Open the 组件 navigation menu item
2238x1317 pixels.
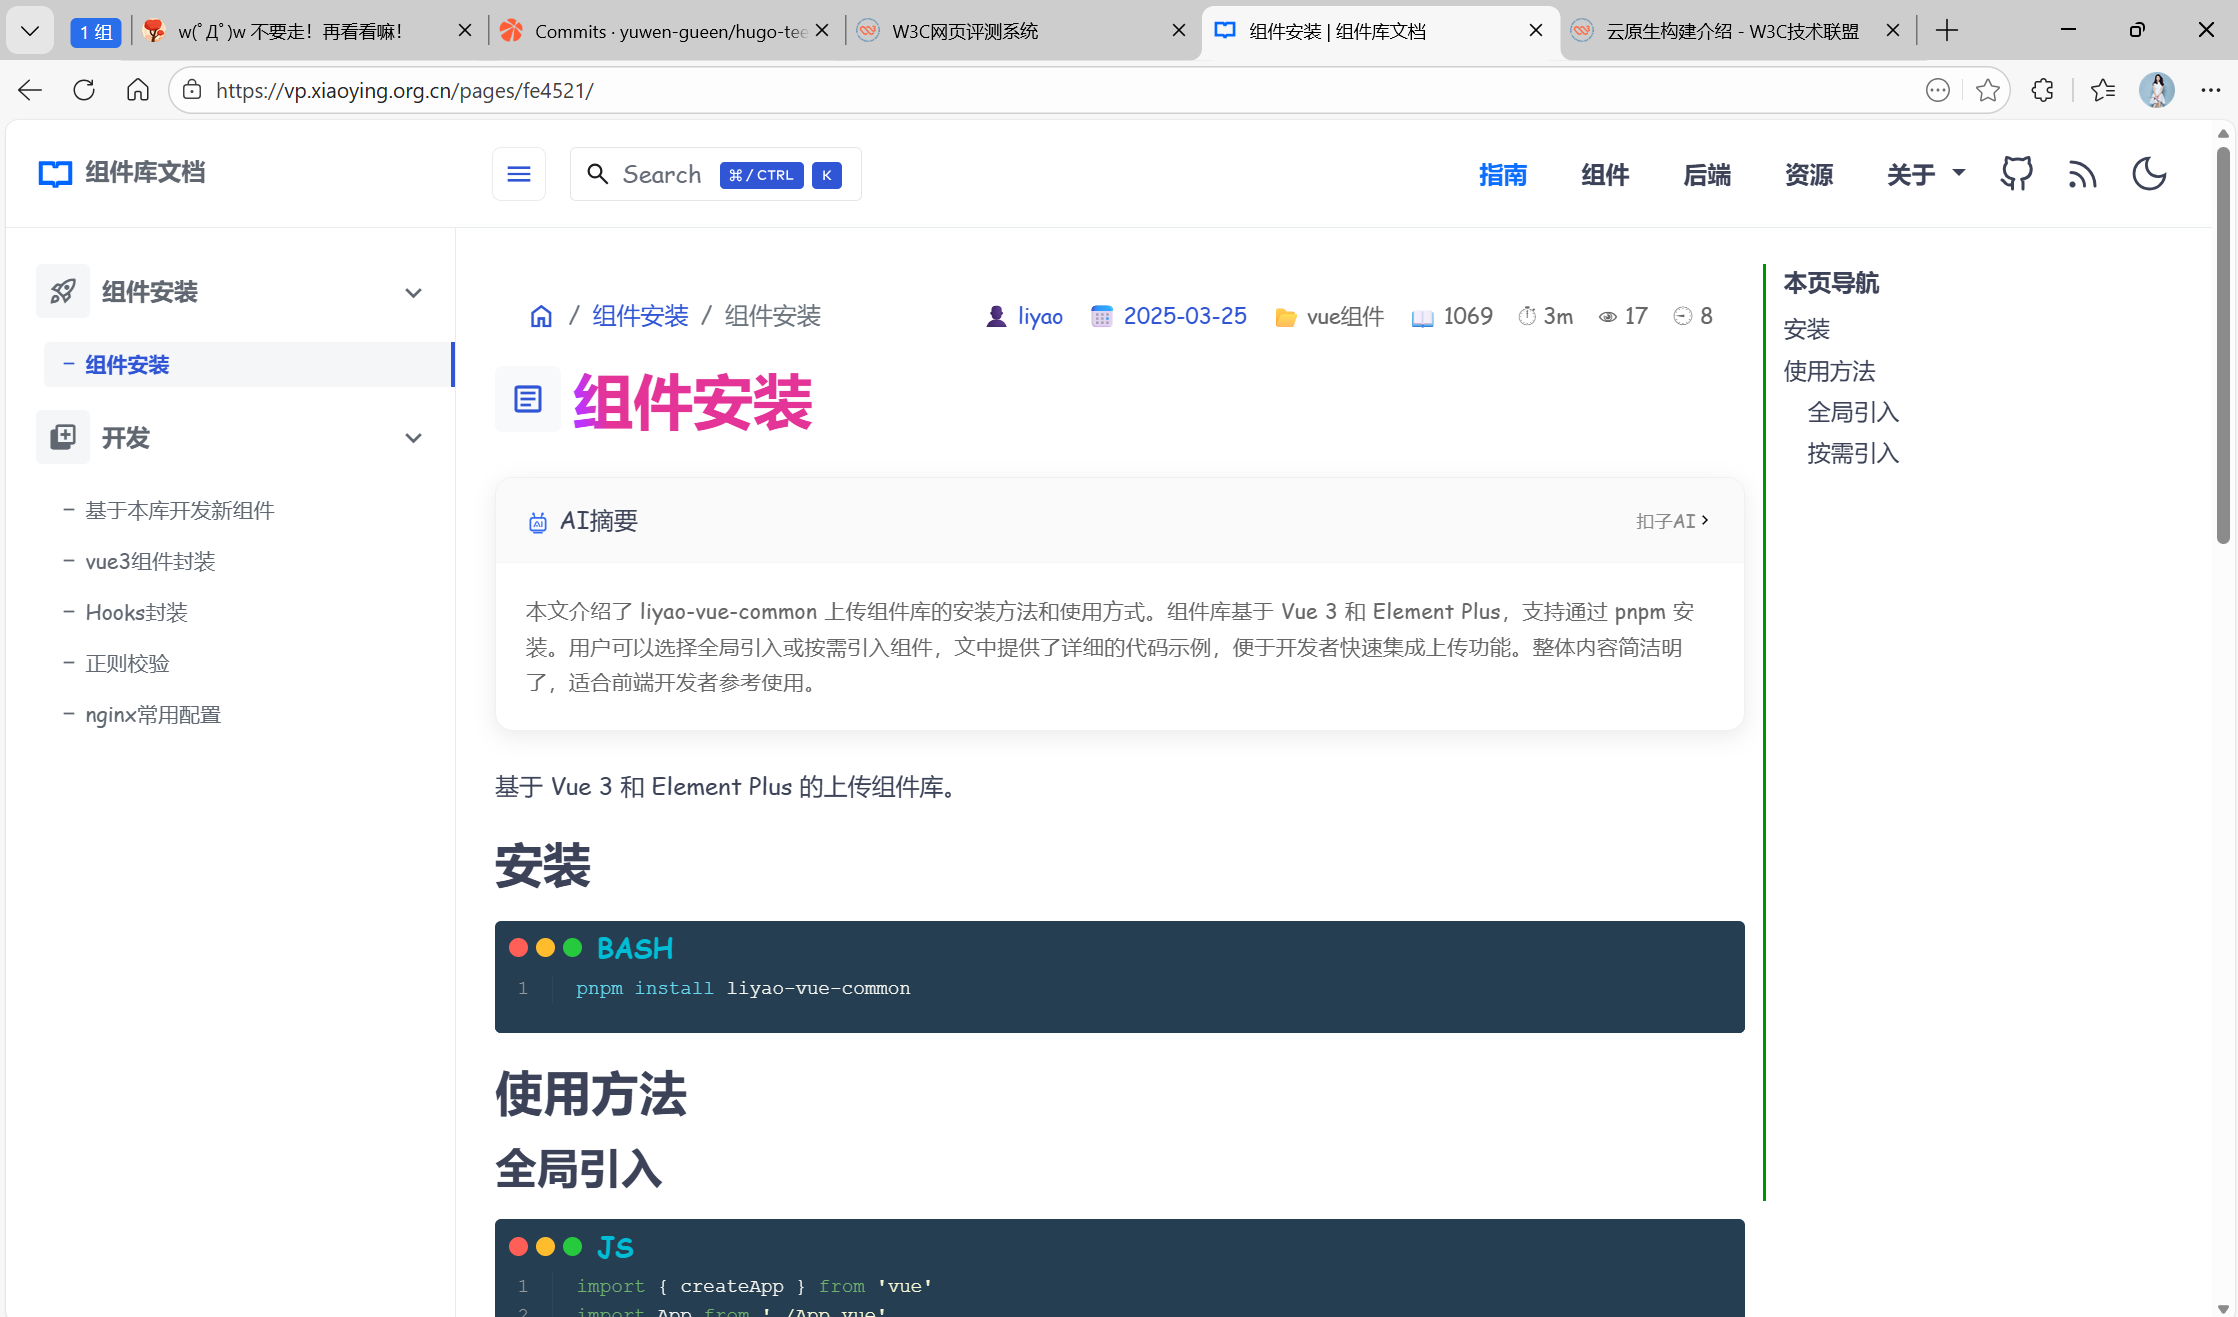(1604, 175)
